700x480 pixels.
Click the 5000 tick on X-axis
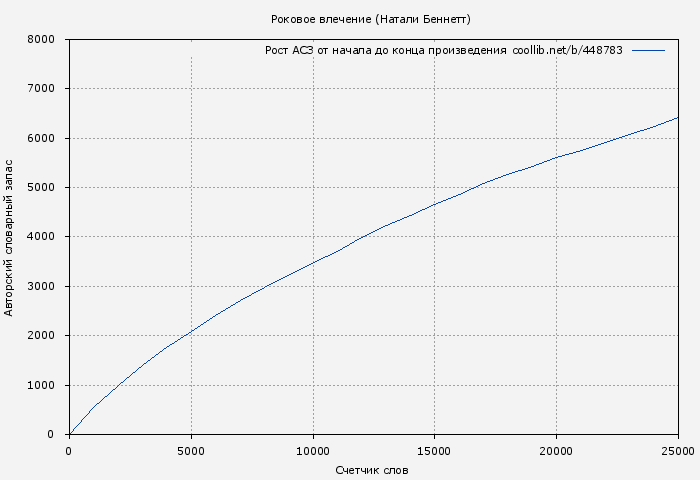(191, 450)
